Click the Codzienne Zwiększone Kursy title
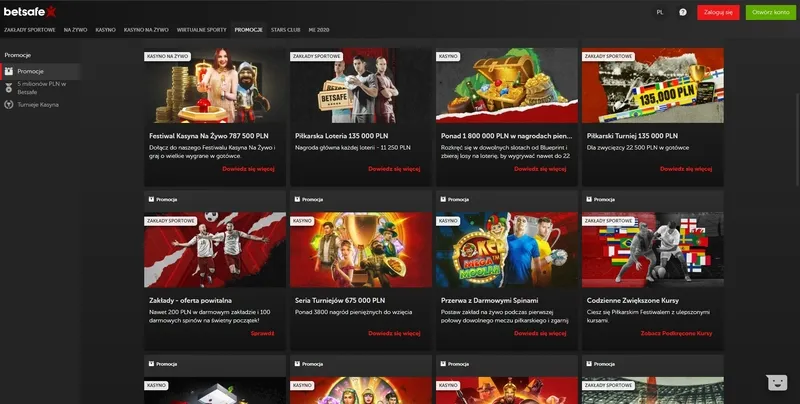800x404 pixels. coord(633,300)
